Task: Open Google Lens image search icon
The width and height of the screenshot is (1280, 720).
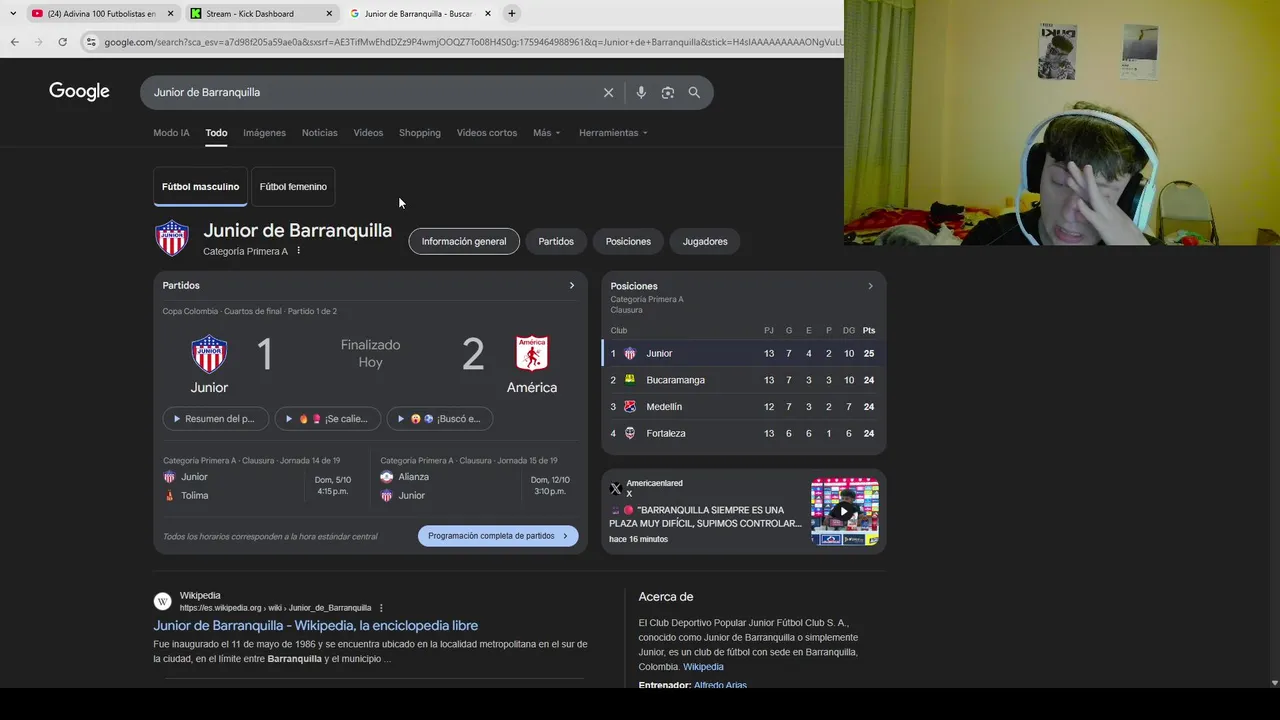Action: (667, 92)
